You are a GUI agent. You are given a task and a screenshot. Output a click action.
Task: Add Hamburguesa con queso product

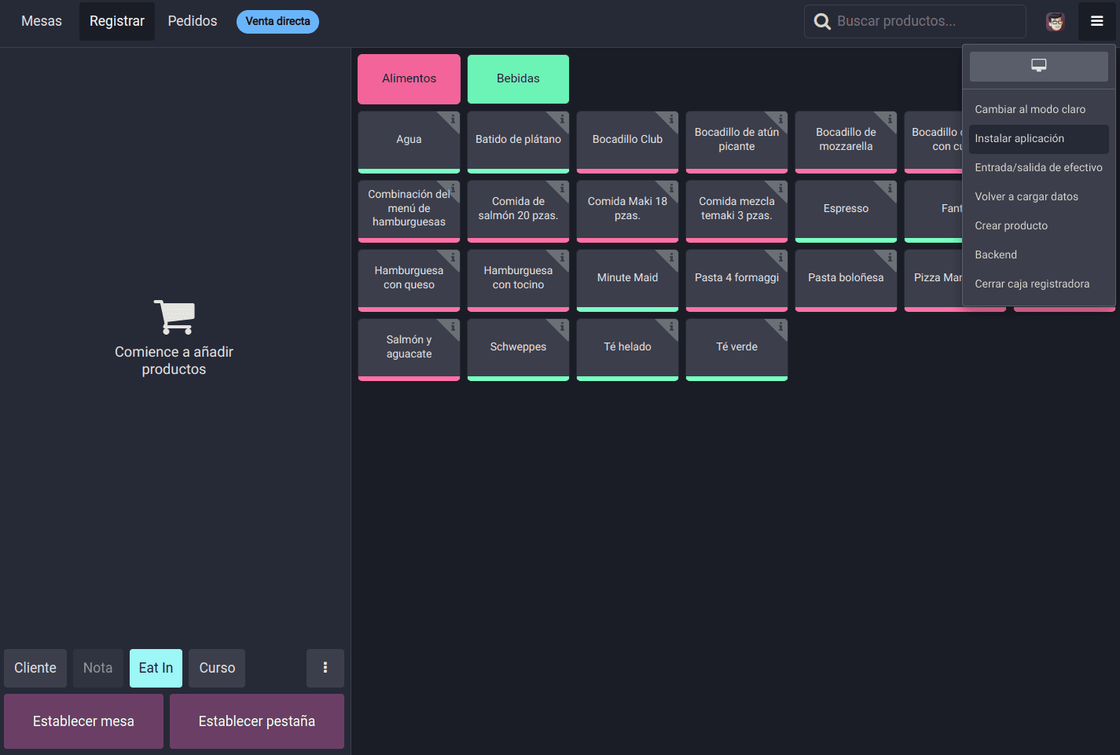(409, 280)
